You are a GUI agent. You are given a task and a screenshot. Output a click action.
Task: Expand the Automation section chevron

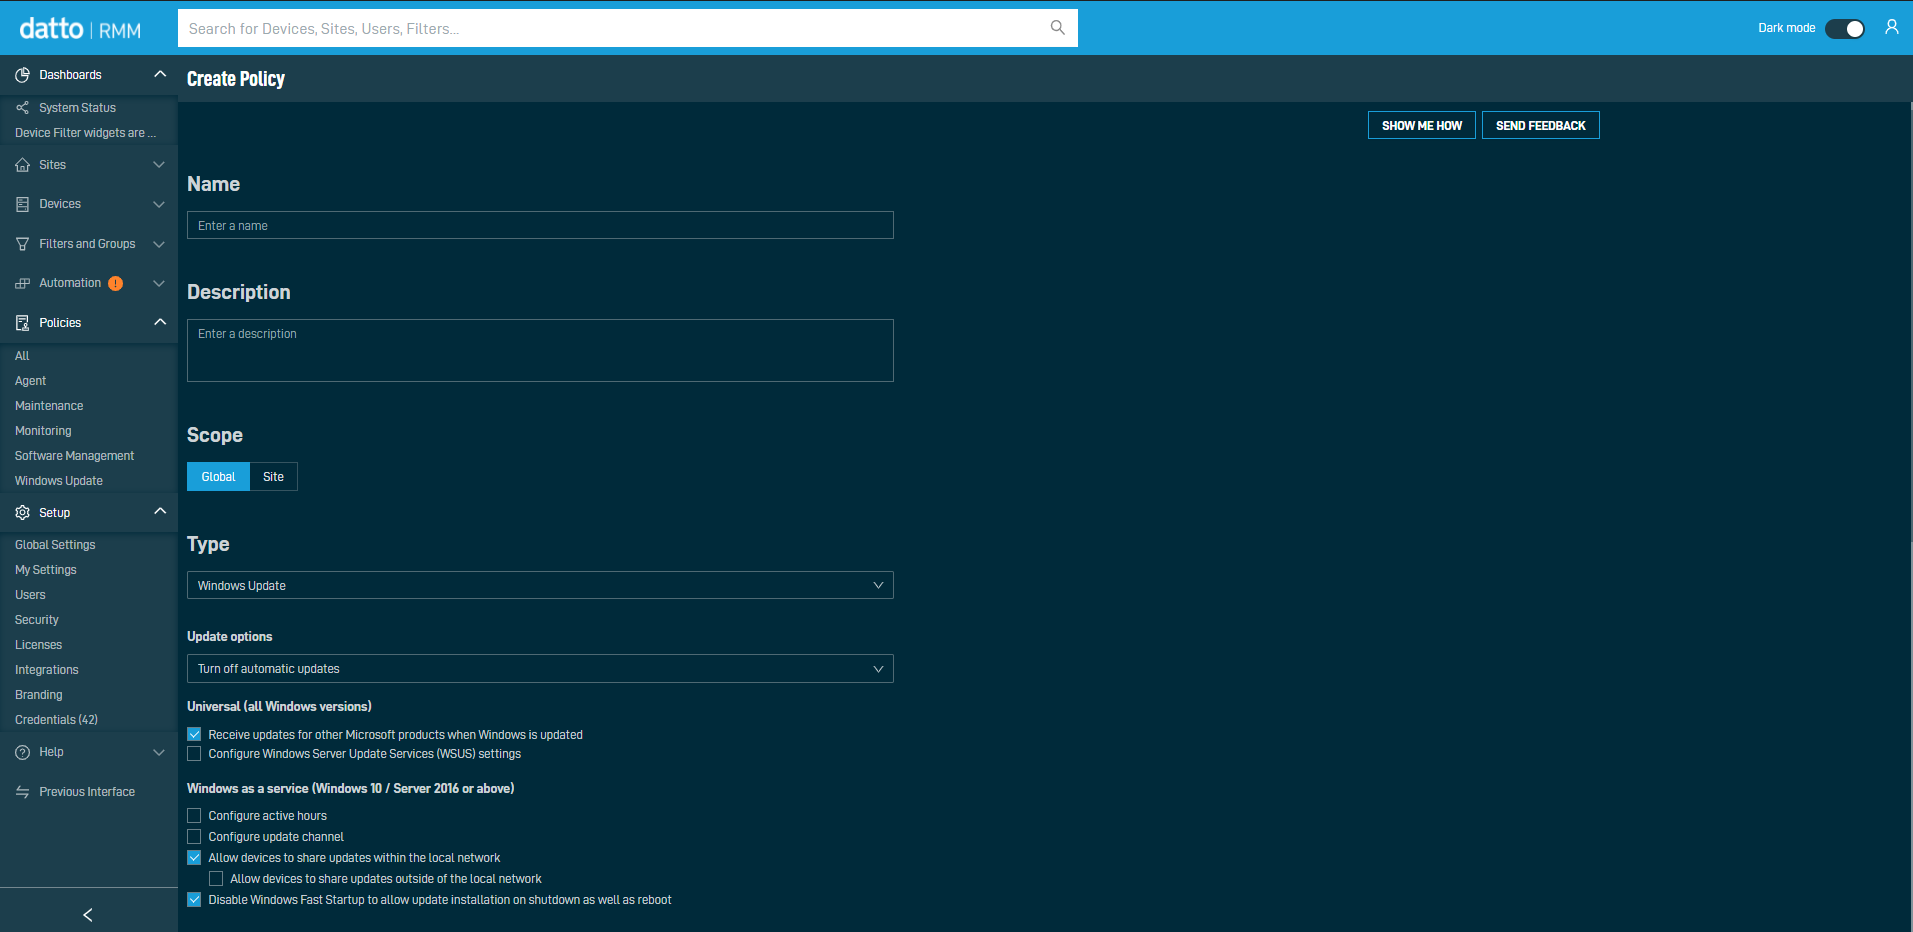pyautogui.click(x=159, y=284)
